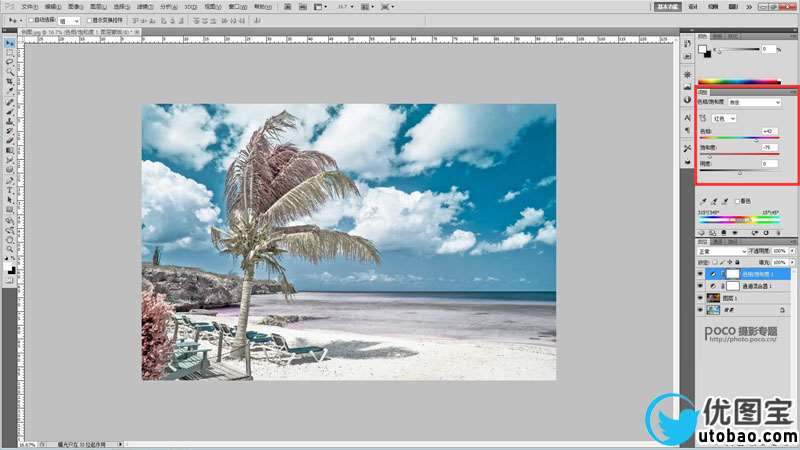
Task: Launch Bridge from the application bar
Action: (288, 7)
